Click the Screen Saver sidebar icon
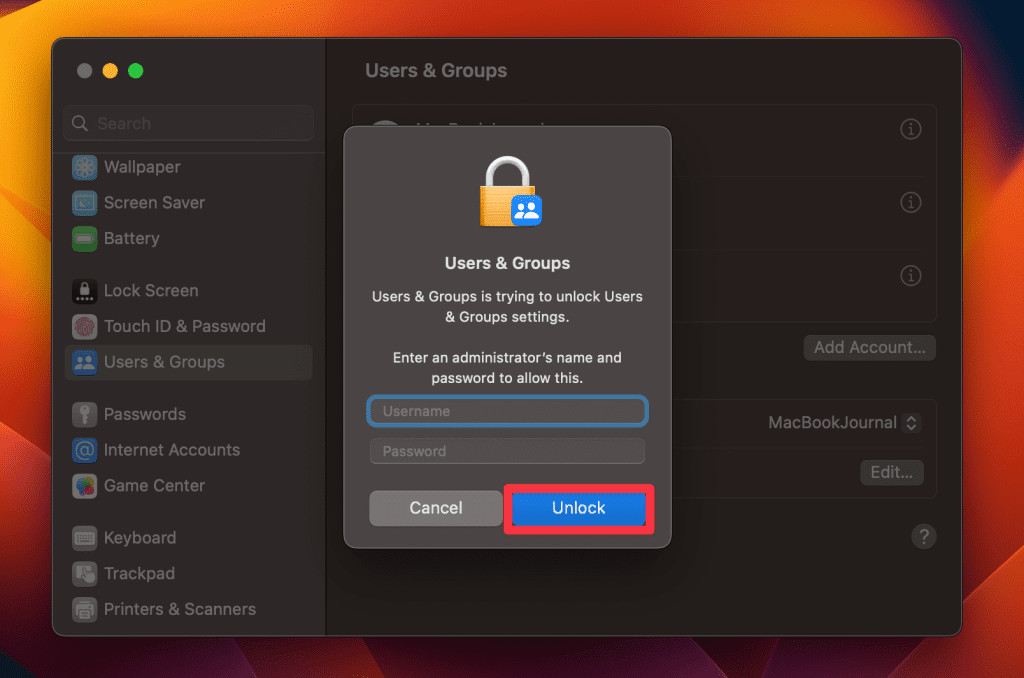The height and width of the screenshot is (678, 1024). pos(85,203)
